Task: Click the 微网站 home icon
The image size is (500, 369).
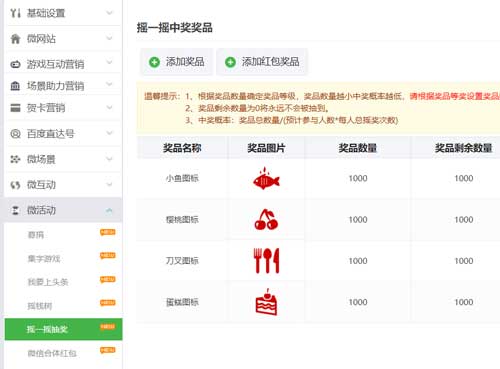Action: coord(15,39)
